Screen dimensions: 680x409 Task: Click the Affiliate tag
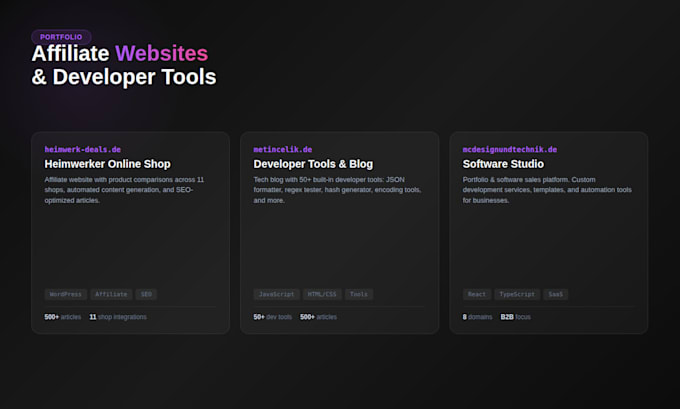pos(111,294)
